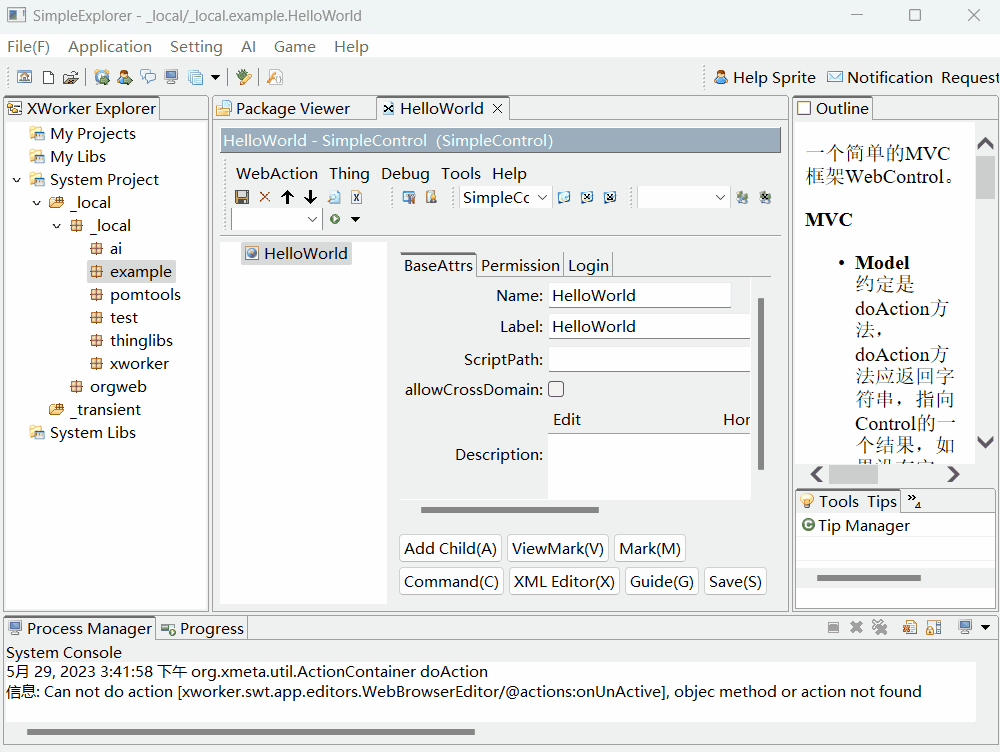Open the SimpleCc dropdown list
This screenshot has width=1000, height=752.
(542, 197)
